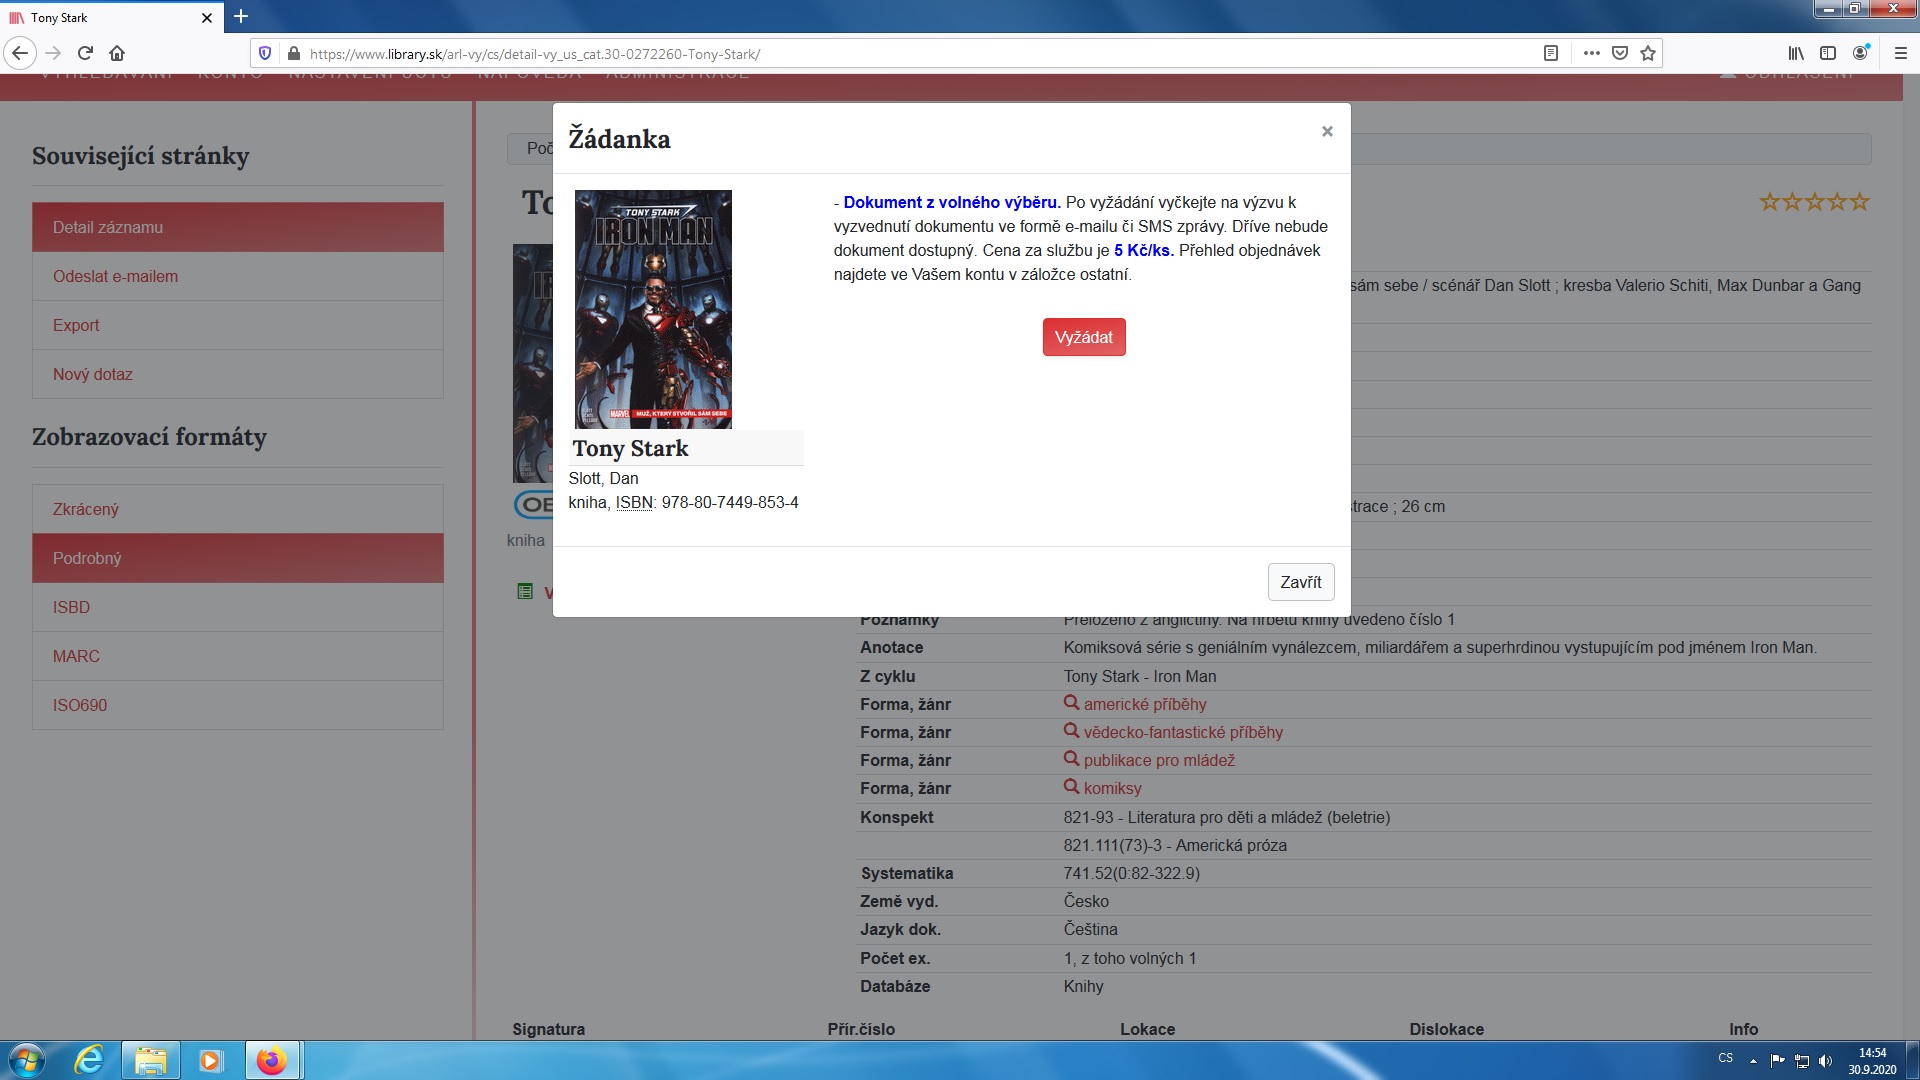Dismiss the dialog using the X icon
Image resolution: width=1920 pixels, height=1080 pixels.
[1327, 131]
